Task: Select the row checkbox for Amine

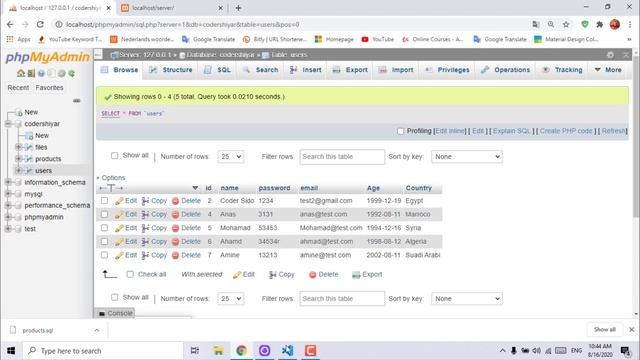Action: pos(104,255)
